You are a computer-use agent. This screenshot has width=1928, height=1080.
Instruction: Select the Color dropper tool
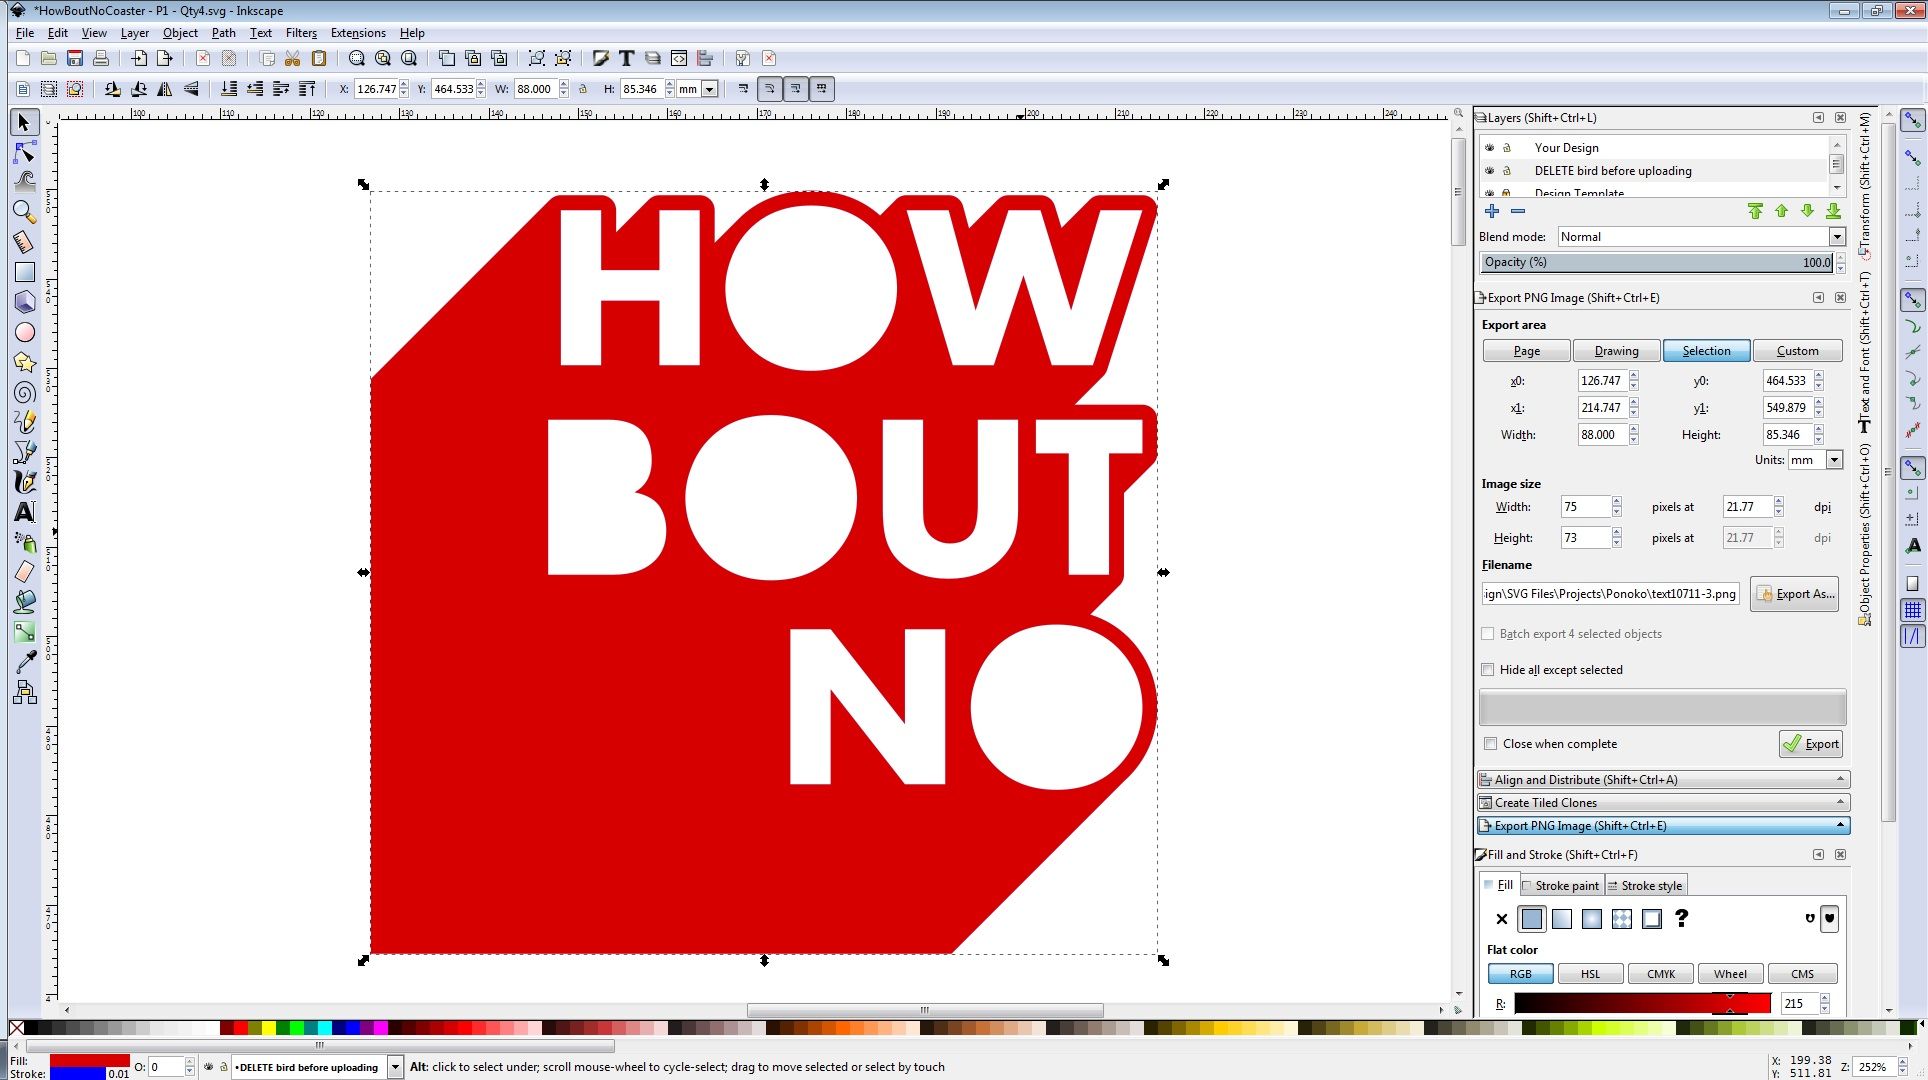(x=25, y=662)
